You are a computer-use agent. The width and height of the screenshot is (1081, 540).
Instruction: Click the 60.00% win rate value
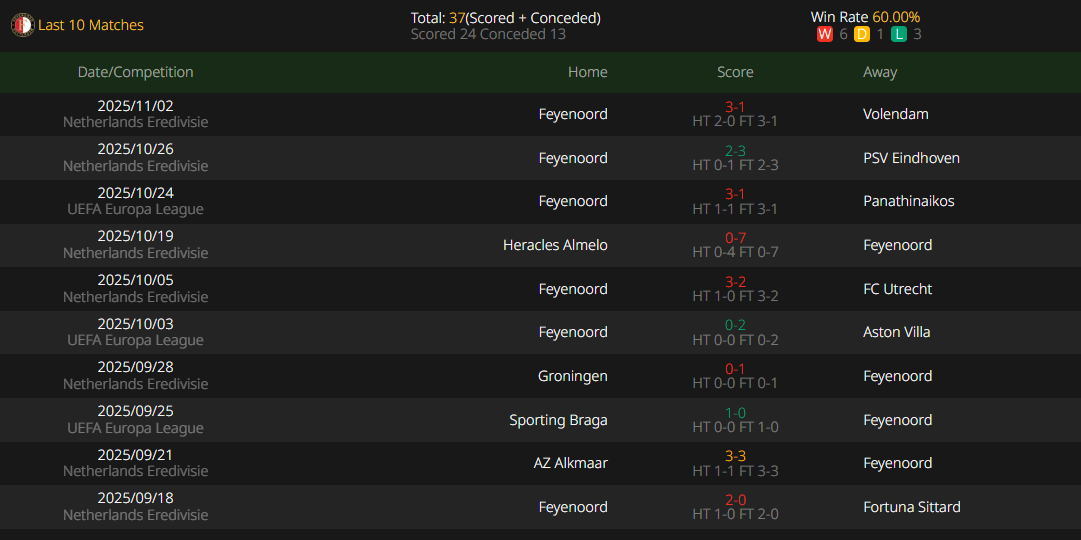click(x=896, y=17)
